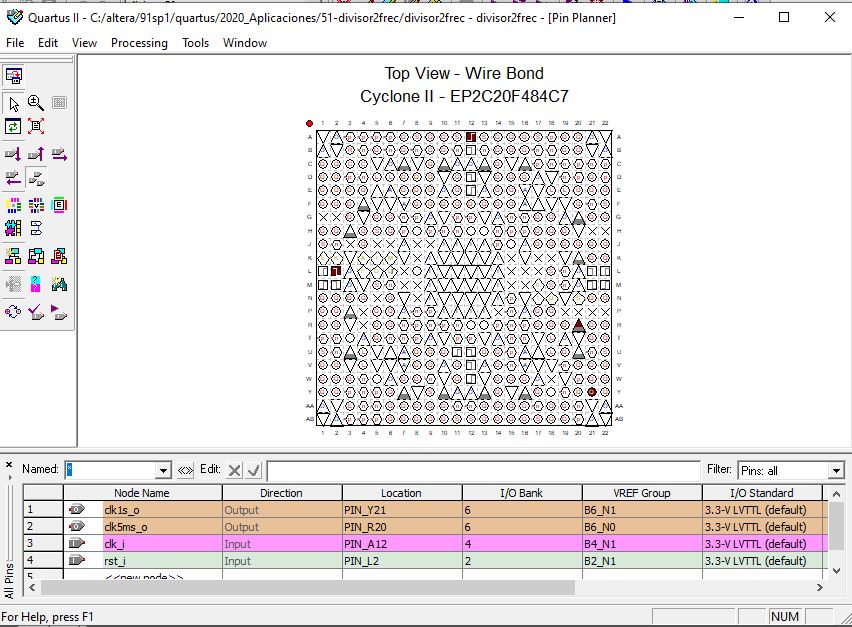Screen dimensions: 852x627
Task: Click the PIN_Y21 location cell
Action: click(x=401, y=510)
